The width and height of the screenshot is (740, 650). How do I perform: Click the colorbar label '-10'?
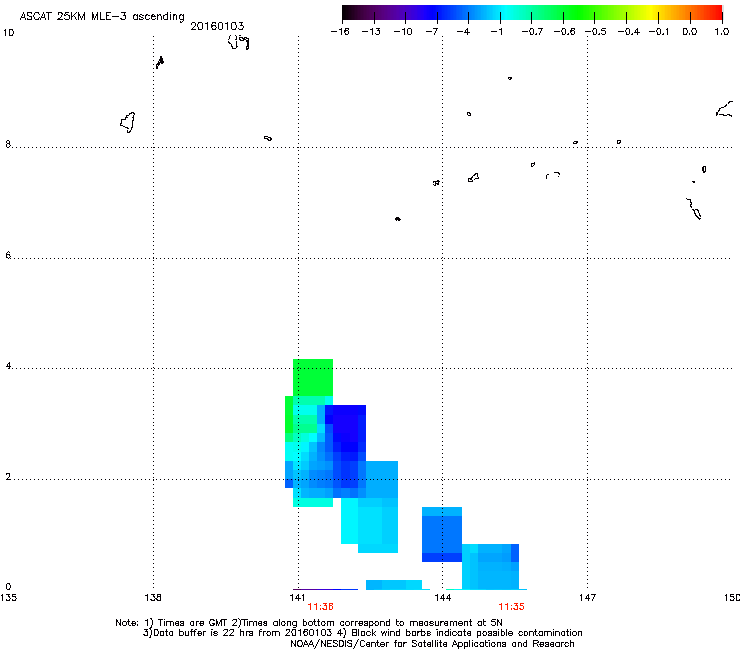tap(403, 32)
